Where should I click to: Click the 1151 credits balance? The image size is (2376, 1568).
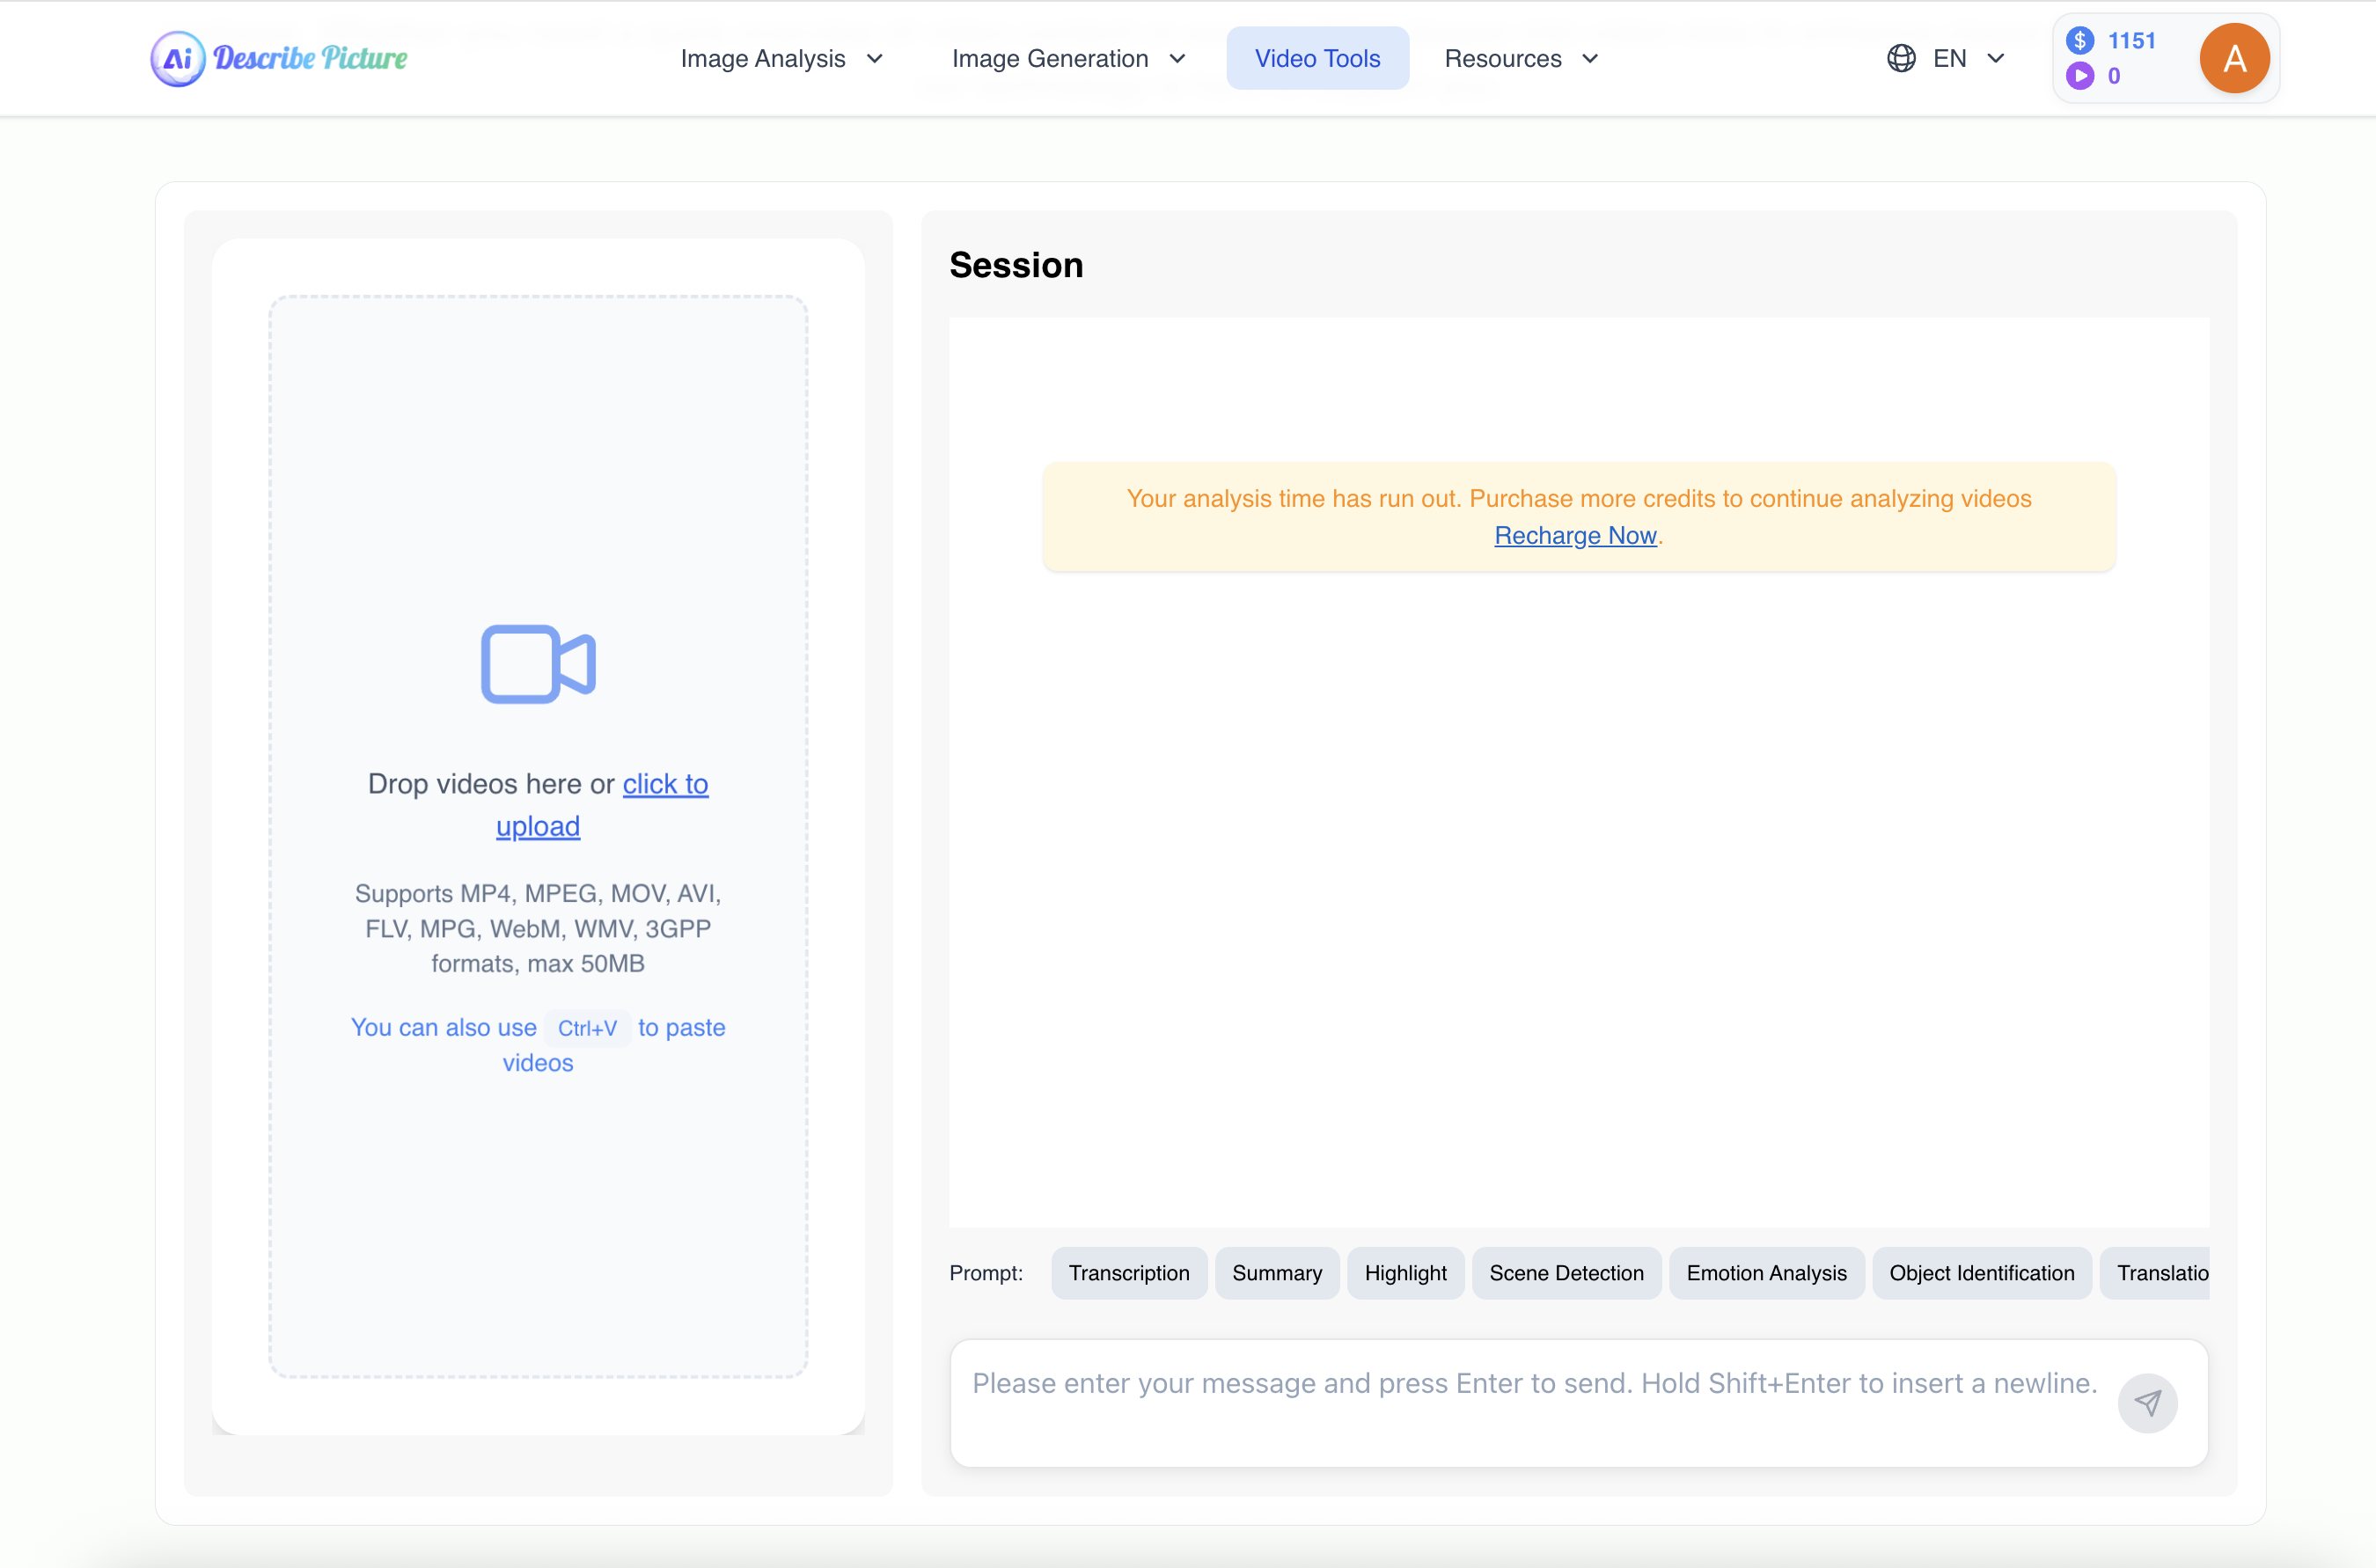click(x=2131, y=41)
